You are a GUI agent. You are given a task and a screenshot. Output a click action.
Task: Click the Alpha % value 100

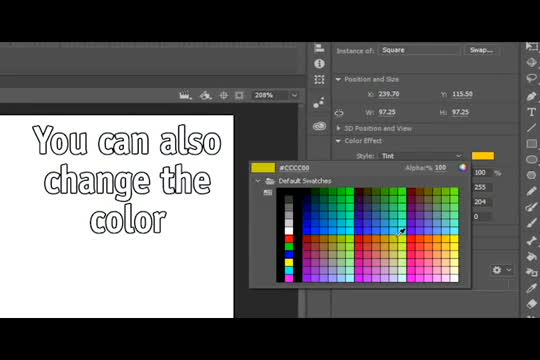[440, 168]
